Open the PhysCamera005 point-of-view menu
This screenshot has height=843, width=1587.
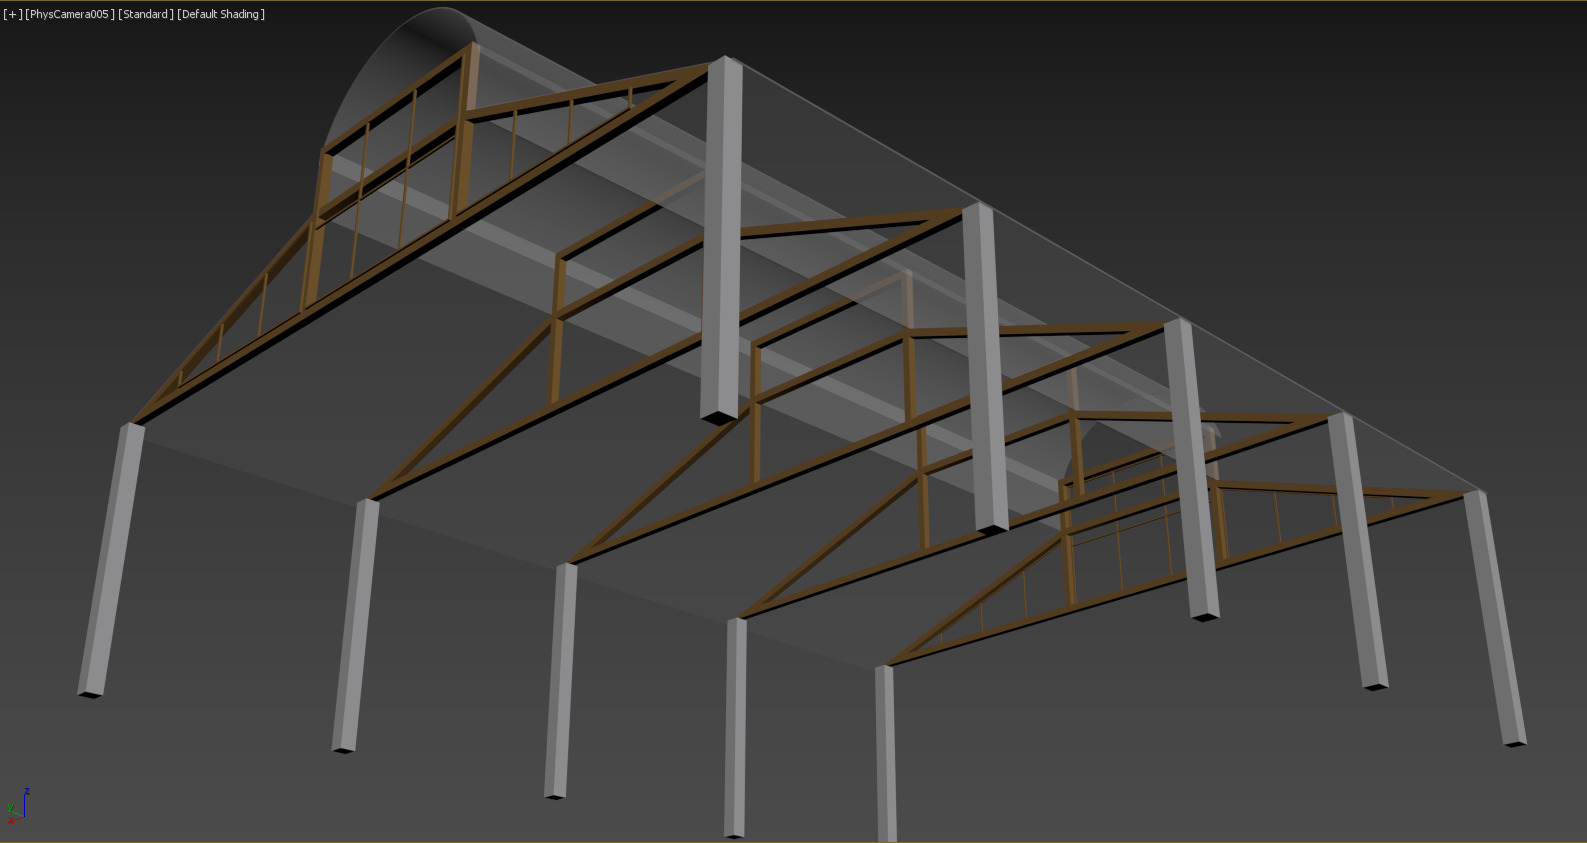pyautogui.click(x=70, y=14)
